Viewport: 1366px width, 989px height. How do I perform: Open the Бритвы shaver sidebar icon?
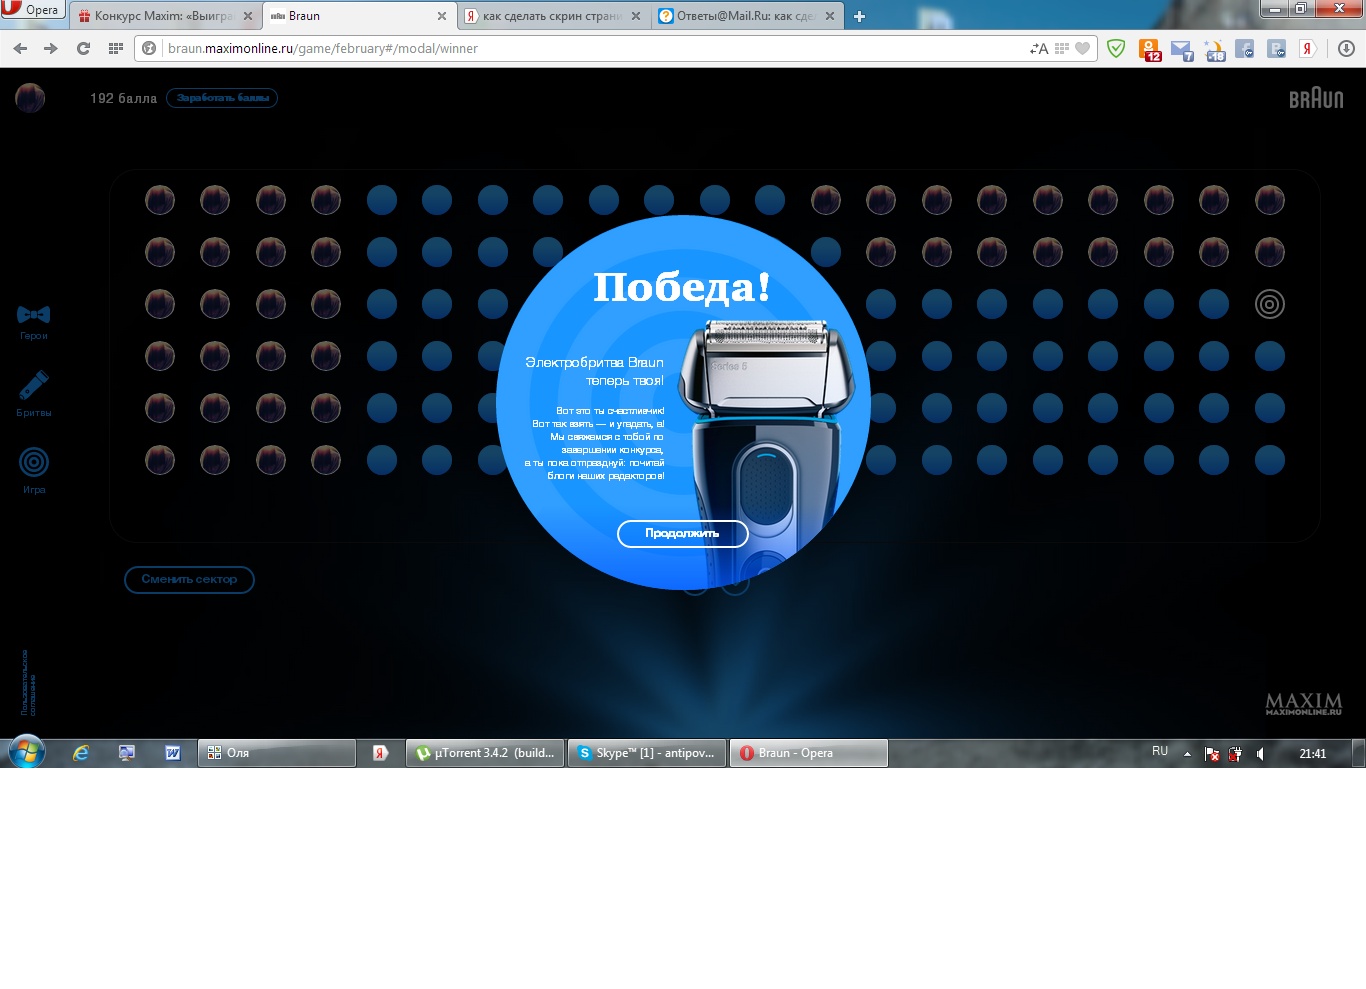34,386
